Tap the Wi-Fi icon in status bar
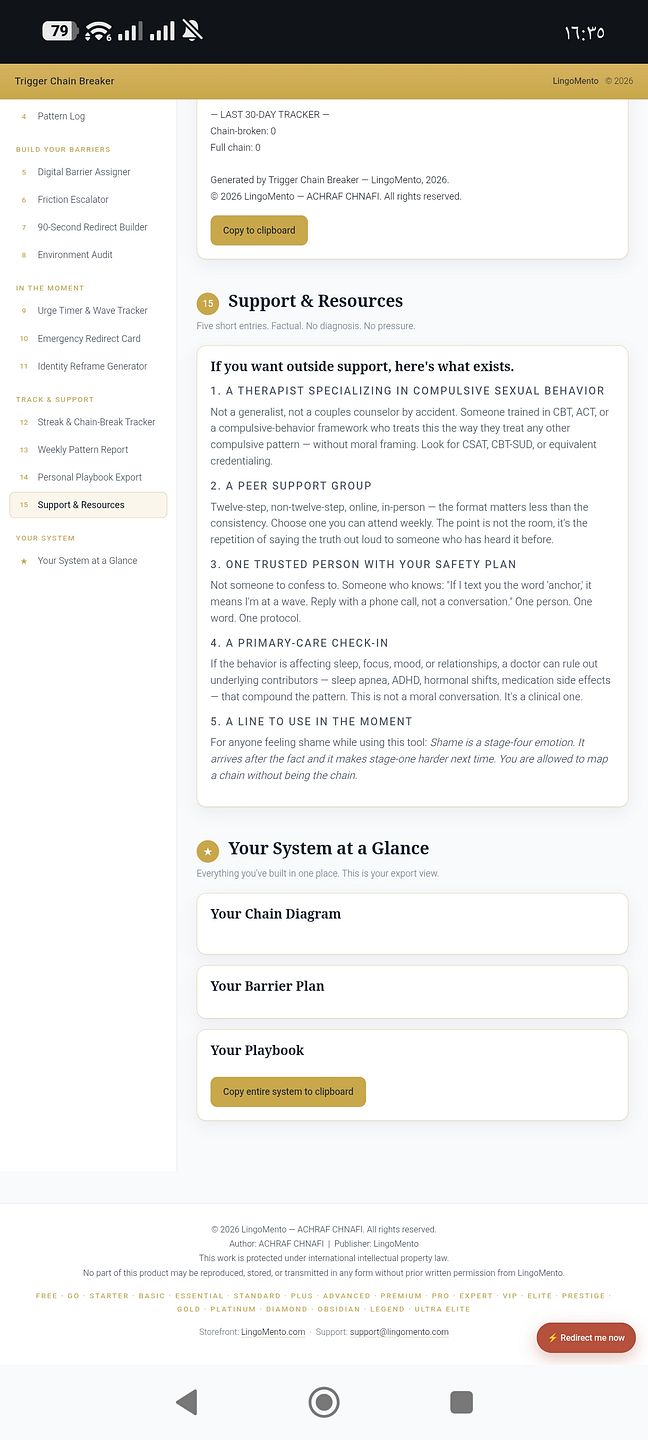Screen dimensions: 648x1440 (x=98, y=31)
